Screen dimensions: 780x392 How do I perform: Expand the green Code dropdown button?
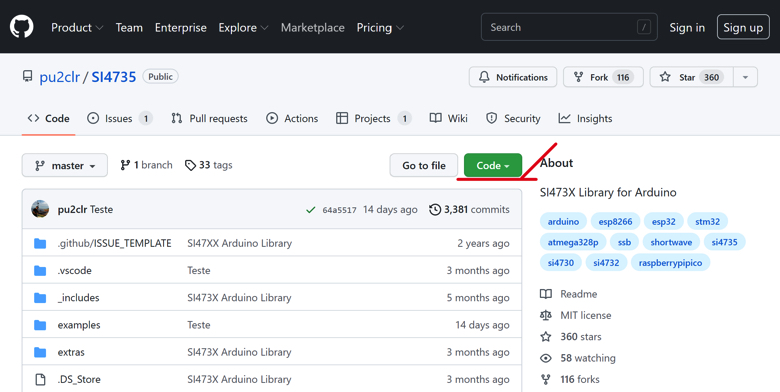click(x=493, y=165)
